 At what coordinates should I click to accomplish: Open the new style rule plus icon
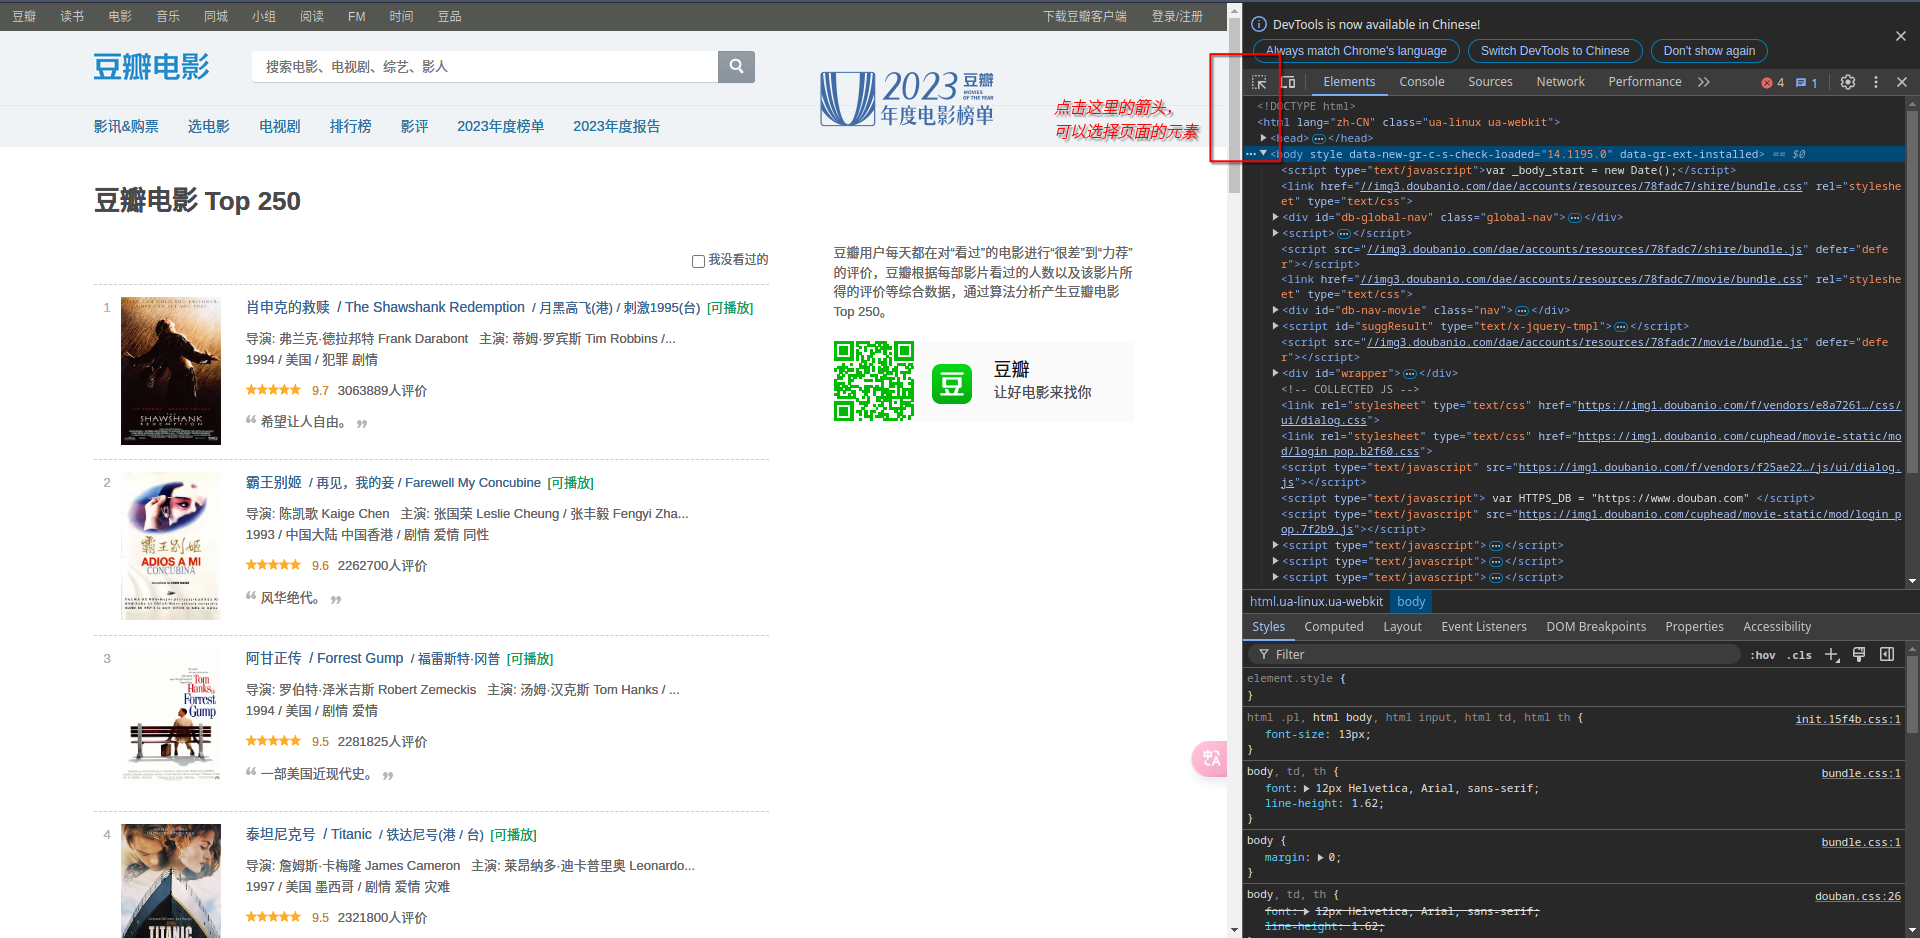(1832, 654)
